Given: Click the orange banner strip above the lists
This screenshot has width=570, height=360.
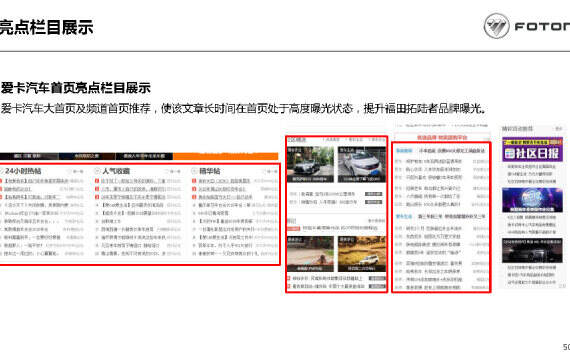Looking at the screenshot, I should pos(225,156).
